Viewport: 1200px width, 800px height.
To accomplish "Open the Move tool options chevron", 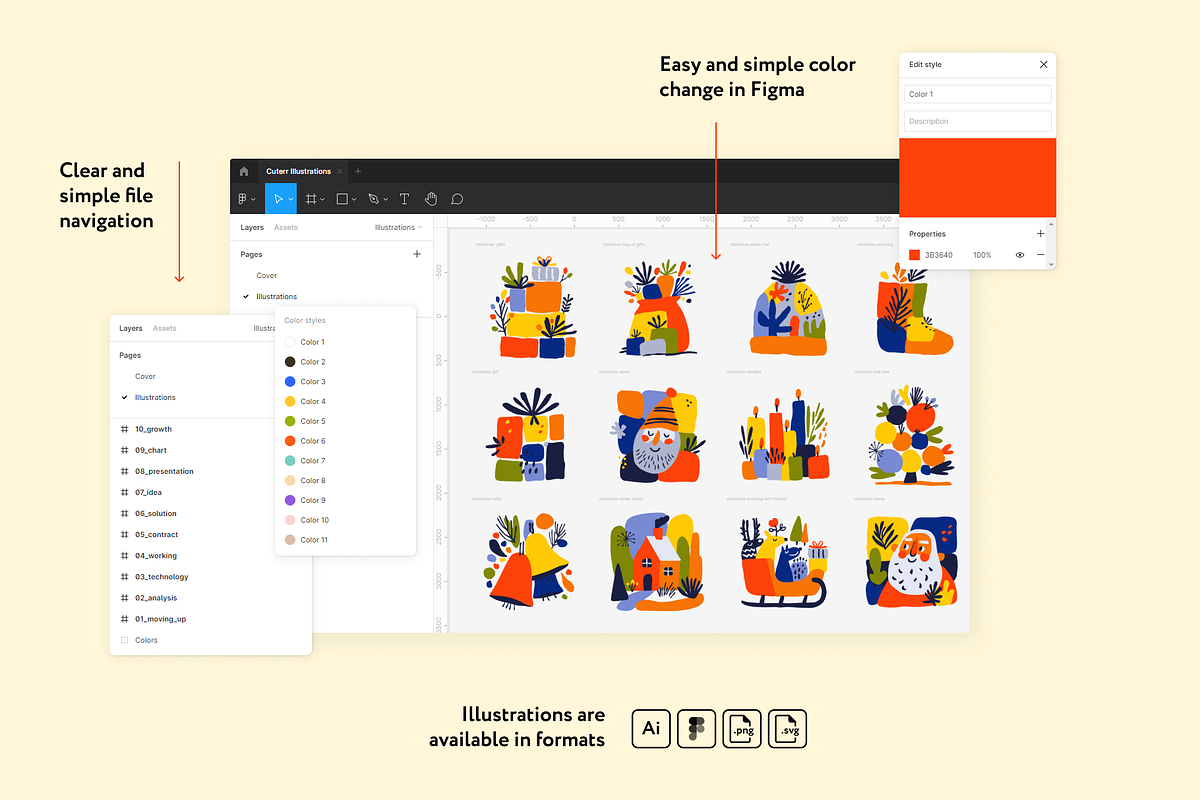I will coord(290,199).
